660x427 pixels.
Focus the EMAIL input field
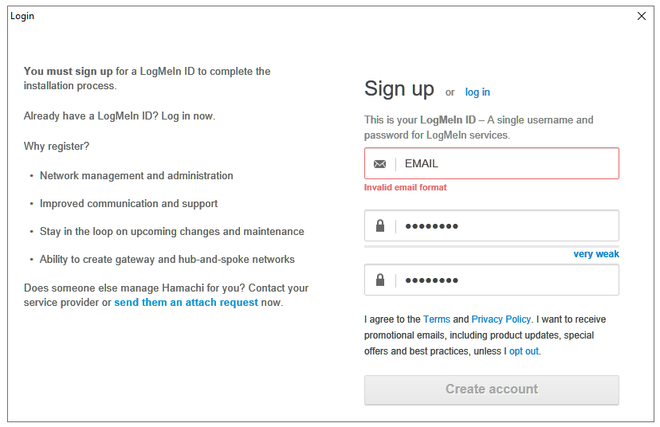(492, 163)
